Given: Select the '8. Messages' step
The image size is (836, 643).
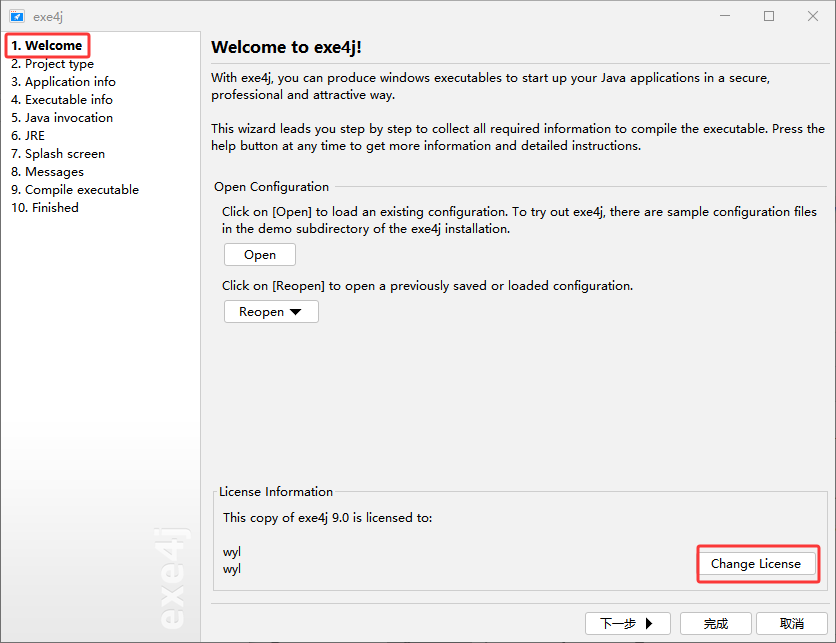Looking at the screenshot, I should coord(47,172).
